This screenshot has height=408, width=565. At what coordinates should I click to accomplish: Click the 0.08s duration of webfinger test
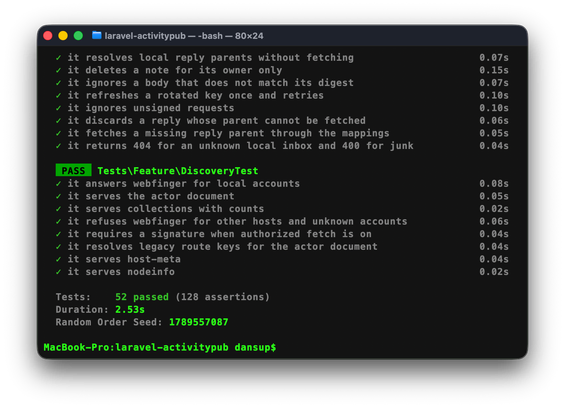coord(494,184)
